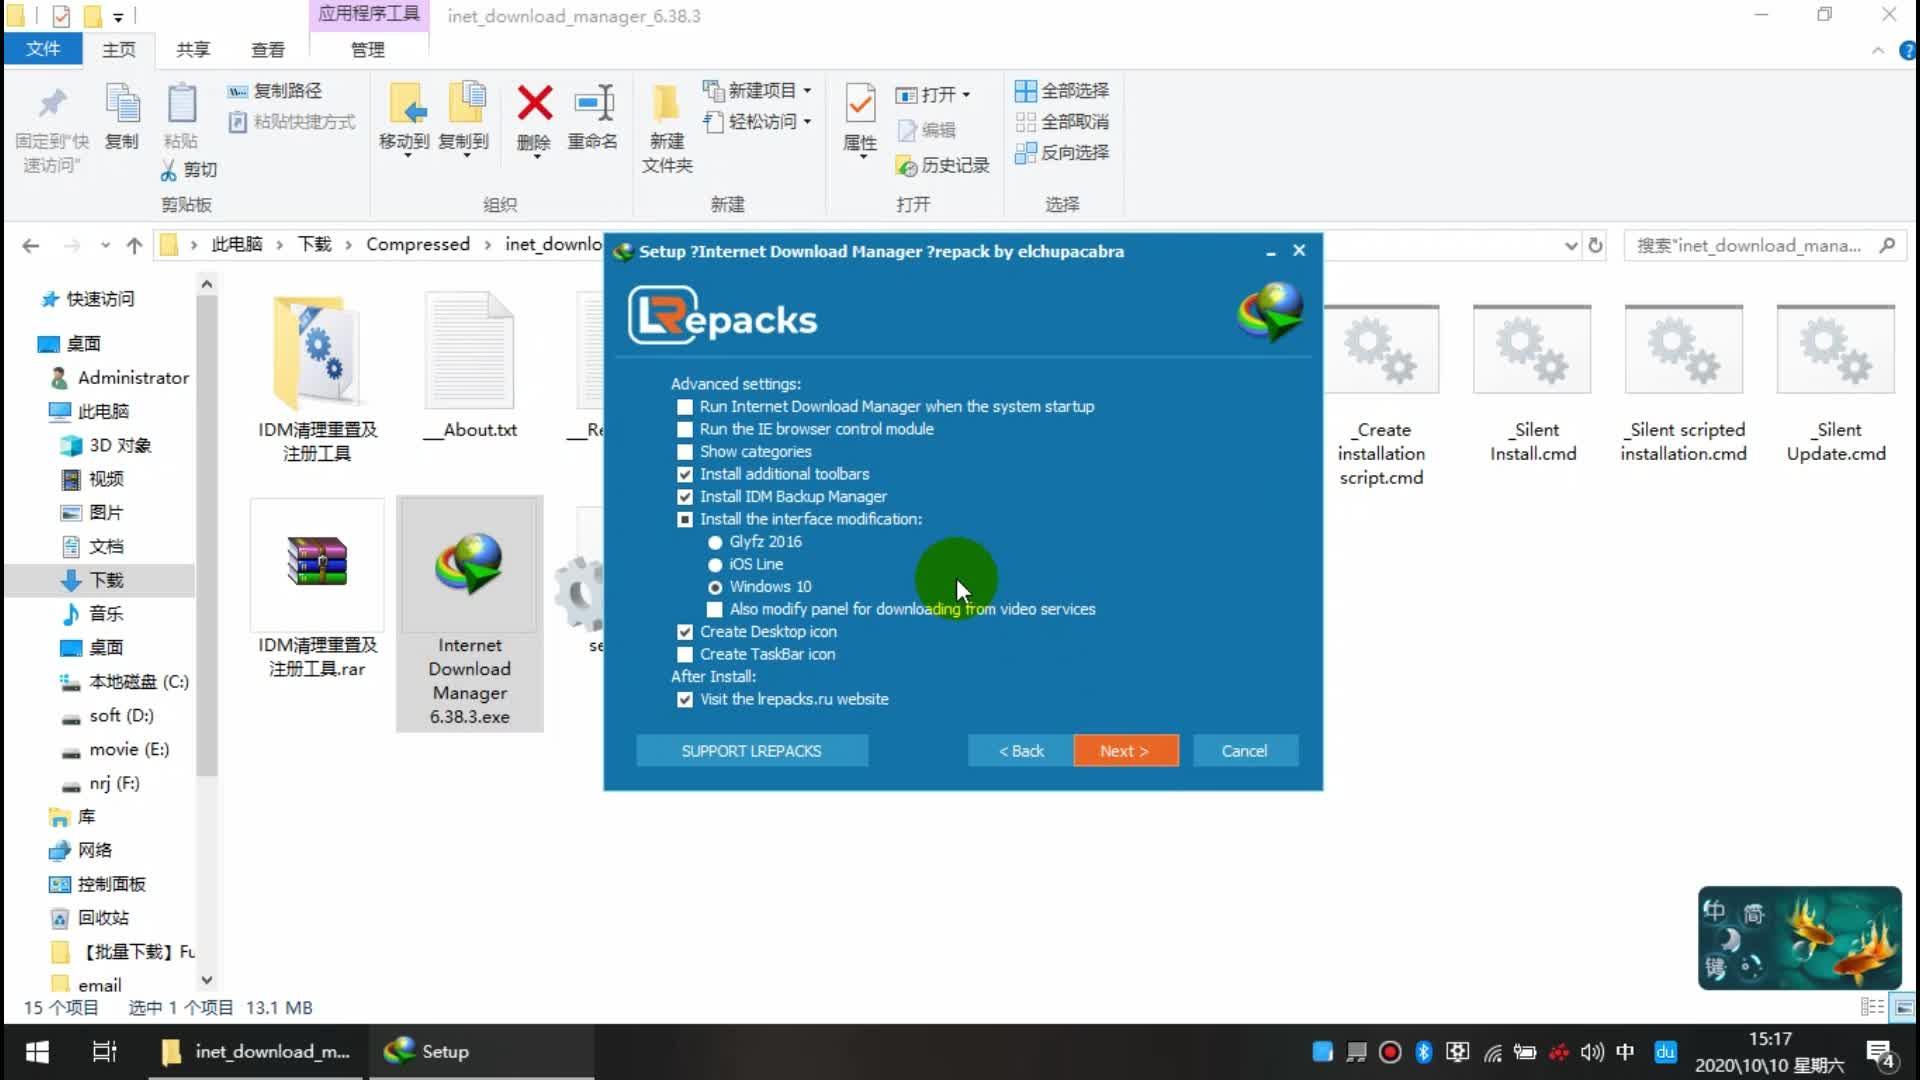Click the < Back button in Setup
1920x1080 pixels.
(1021, 751)
